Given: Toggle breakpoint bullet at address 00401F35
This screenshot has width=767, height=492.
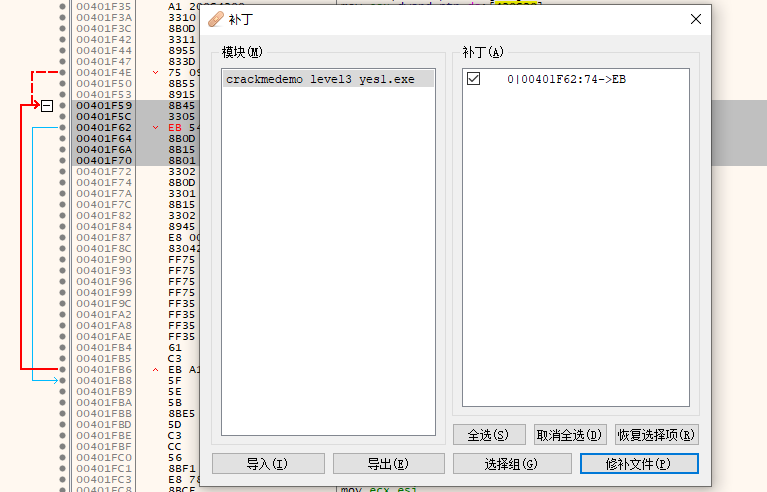Looking at the screenshot, I should [x=62, y=6].
